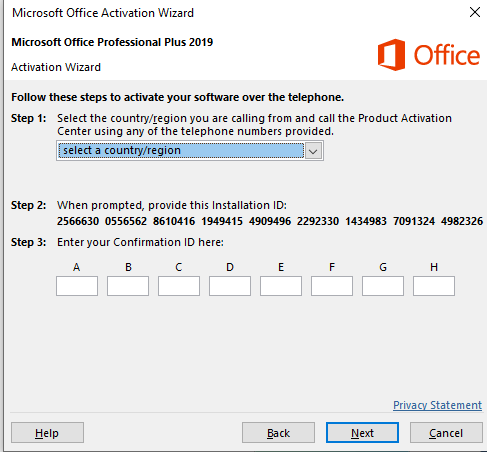
Task: Click 'Microsoft Office Activation Wizard' title text
Action: pos(103,13)
